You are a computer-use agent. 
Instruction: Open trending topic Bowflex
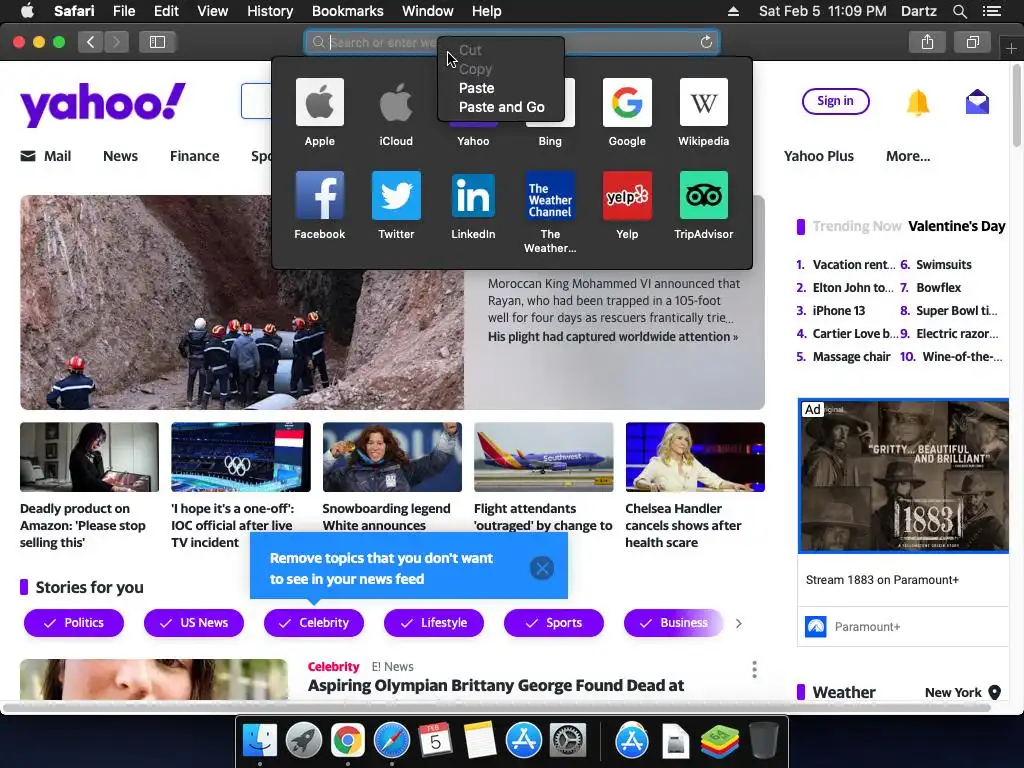coord(938,288)
